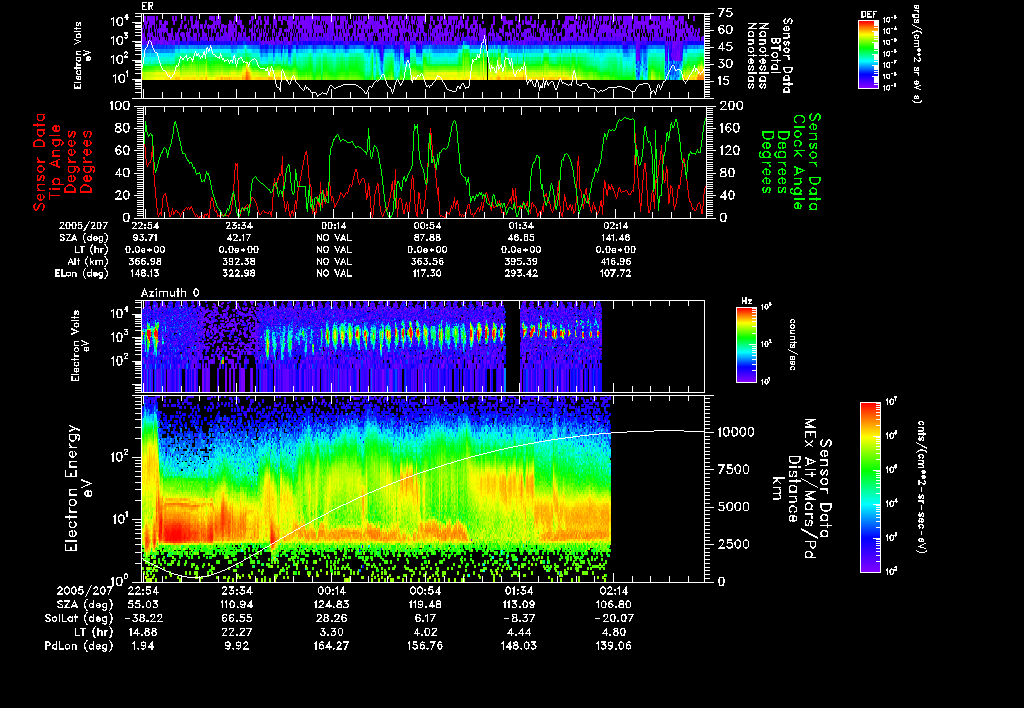Click the 'counts/sec' units label
The width and height of the screenshot is (1024, 708).
[x=792, y=344]
